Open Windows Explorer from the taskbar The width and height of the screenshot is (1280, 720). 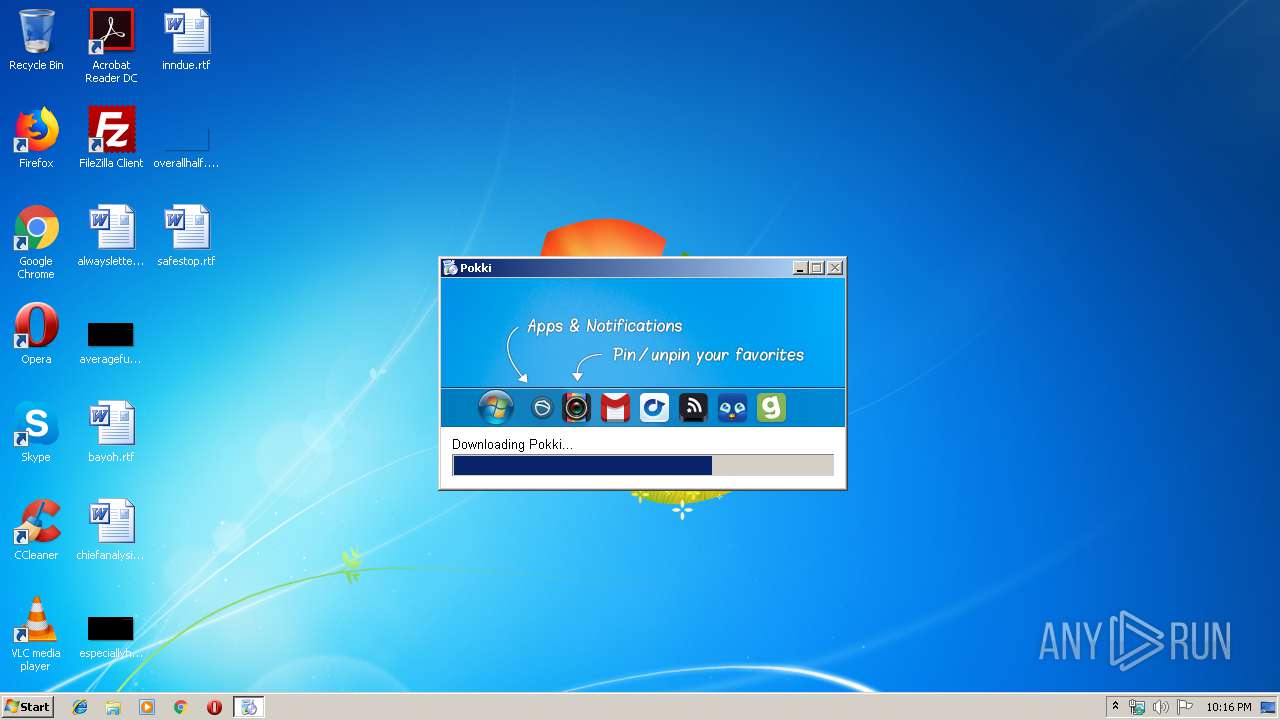pos(113,707)
